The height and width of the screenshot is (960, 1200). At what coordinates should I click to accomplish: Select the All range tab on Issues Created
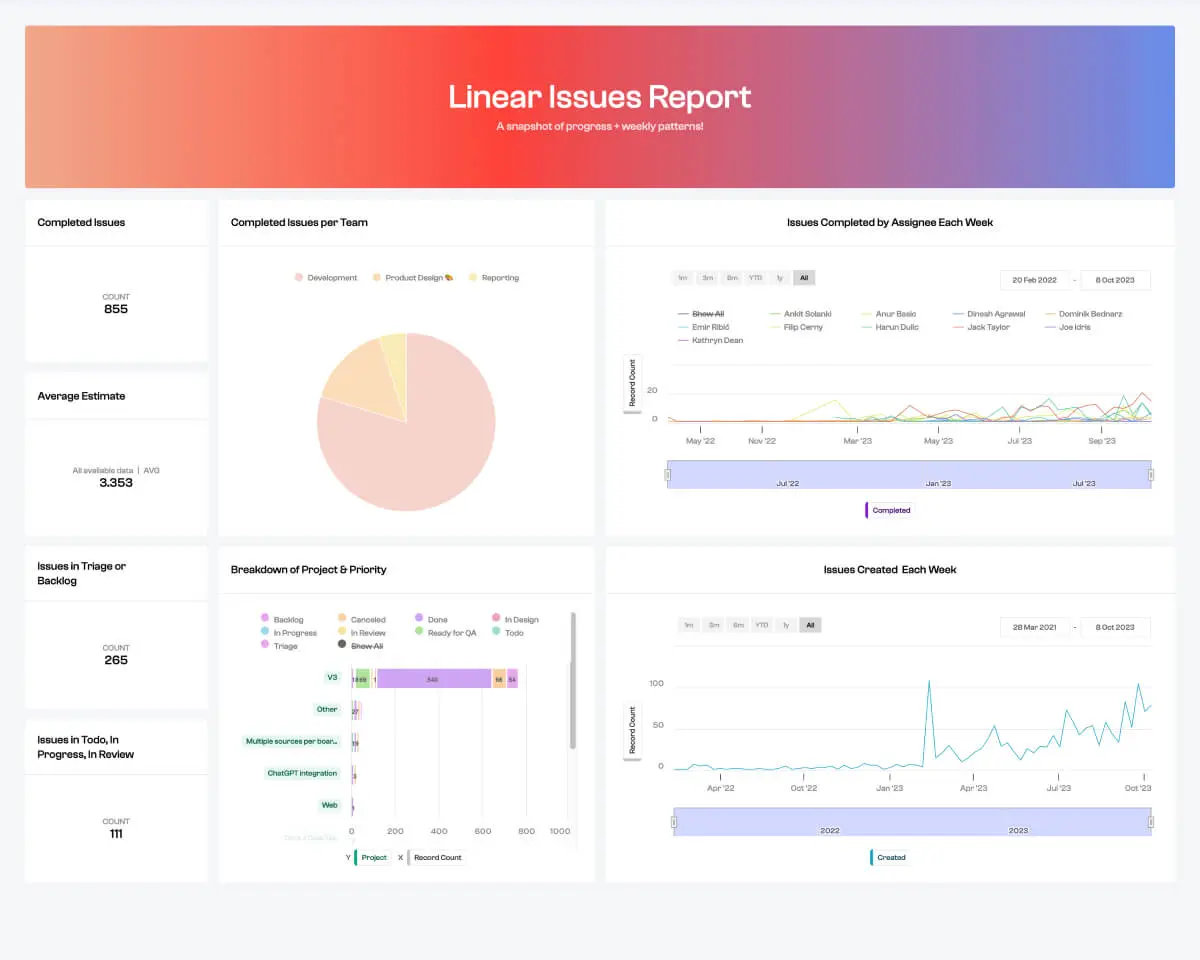point(810,625)
